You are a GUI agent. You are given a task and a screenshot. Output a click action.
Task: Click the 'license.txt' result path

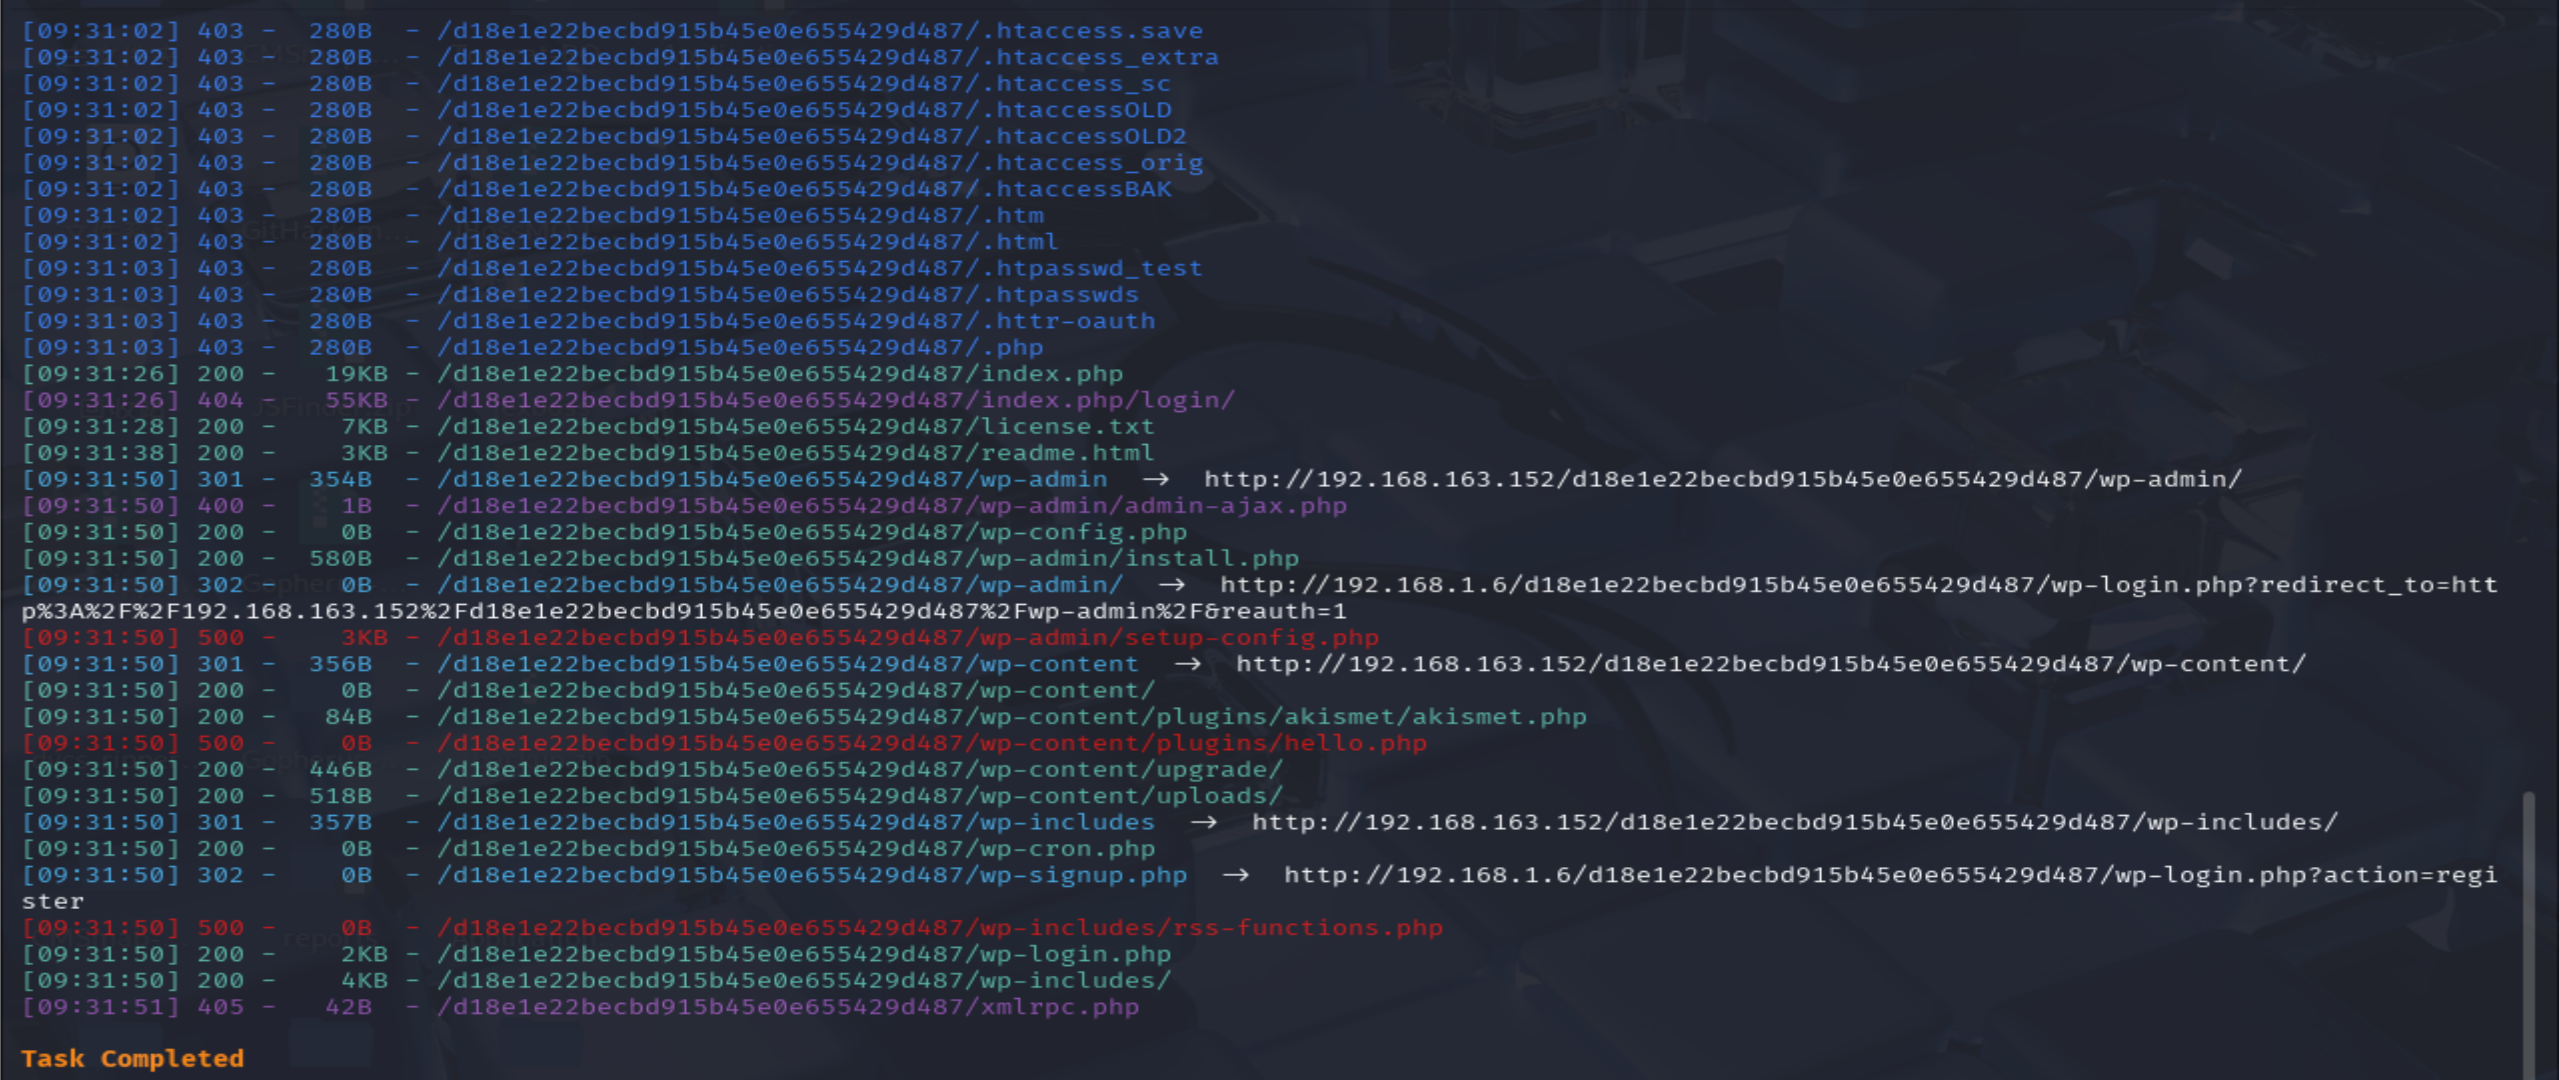796,427
